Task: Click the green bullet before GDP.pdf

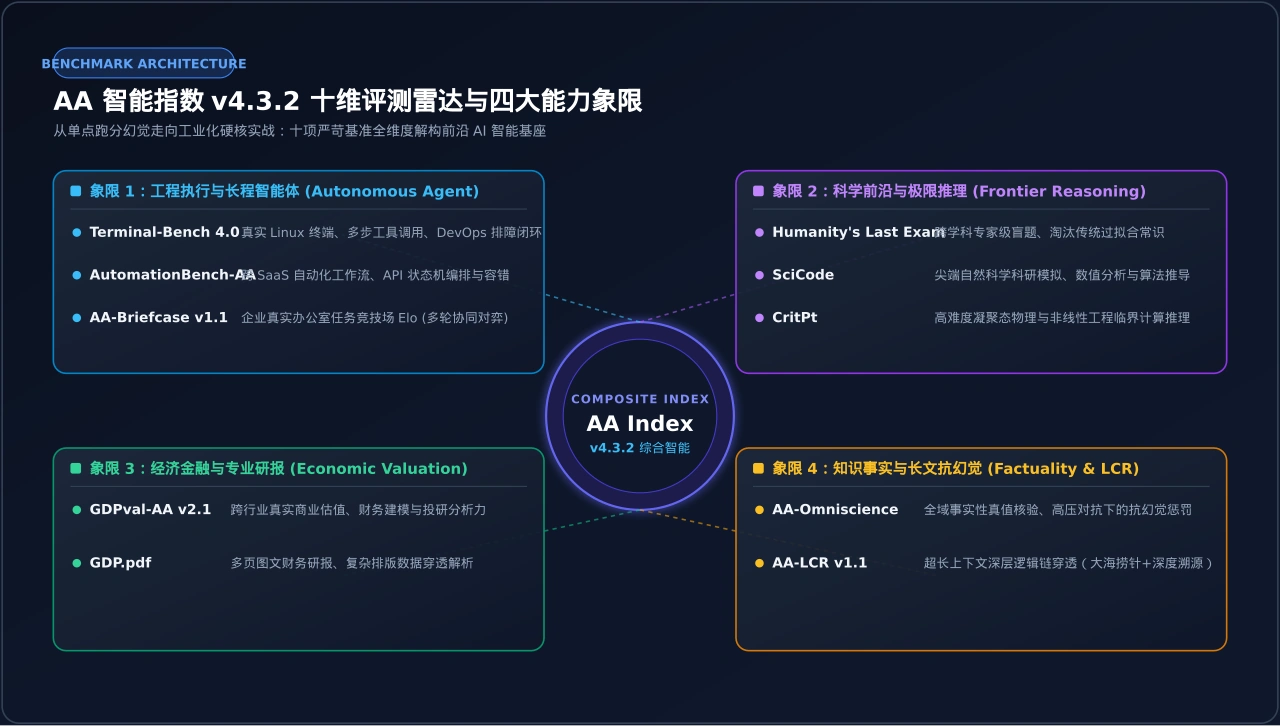Action: (77, 563)
